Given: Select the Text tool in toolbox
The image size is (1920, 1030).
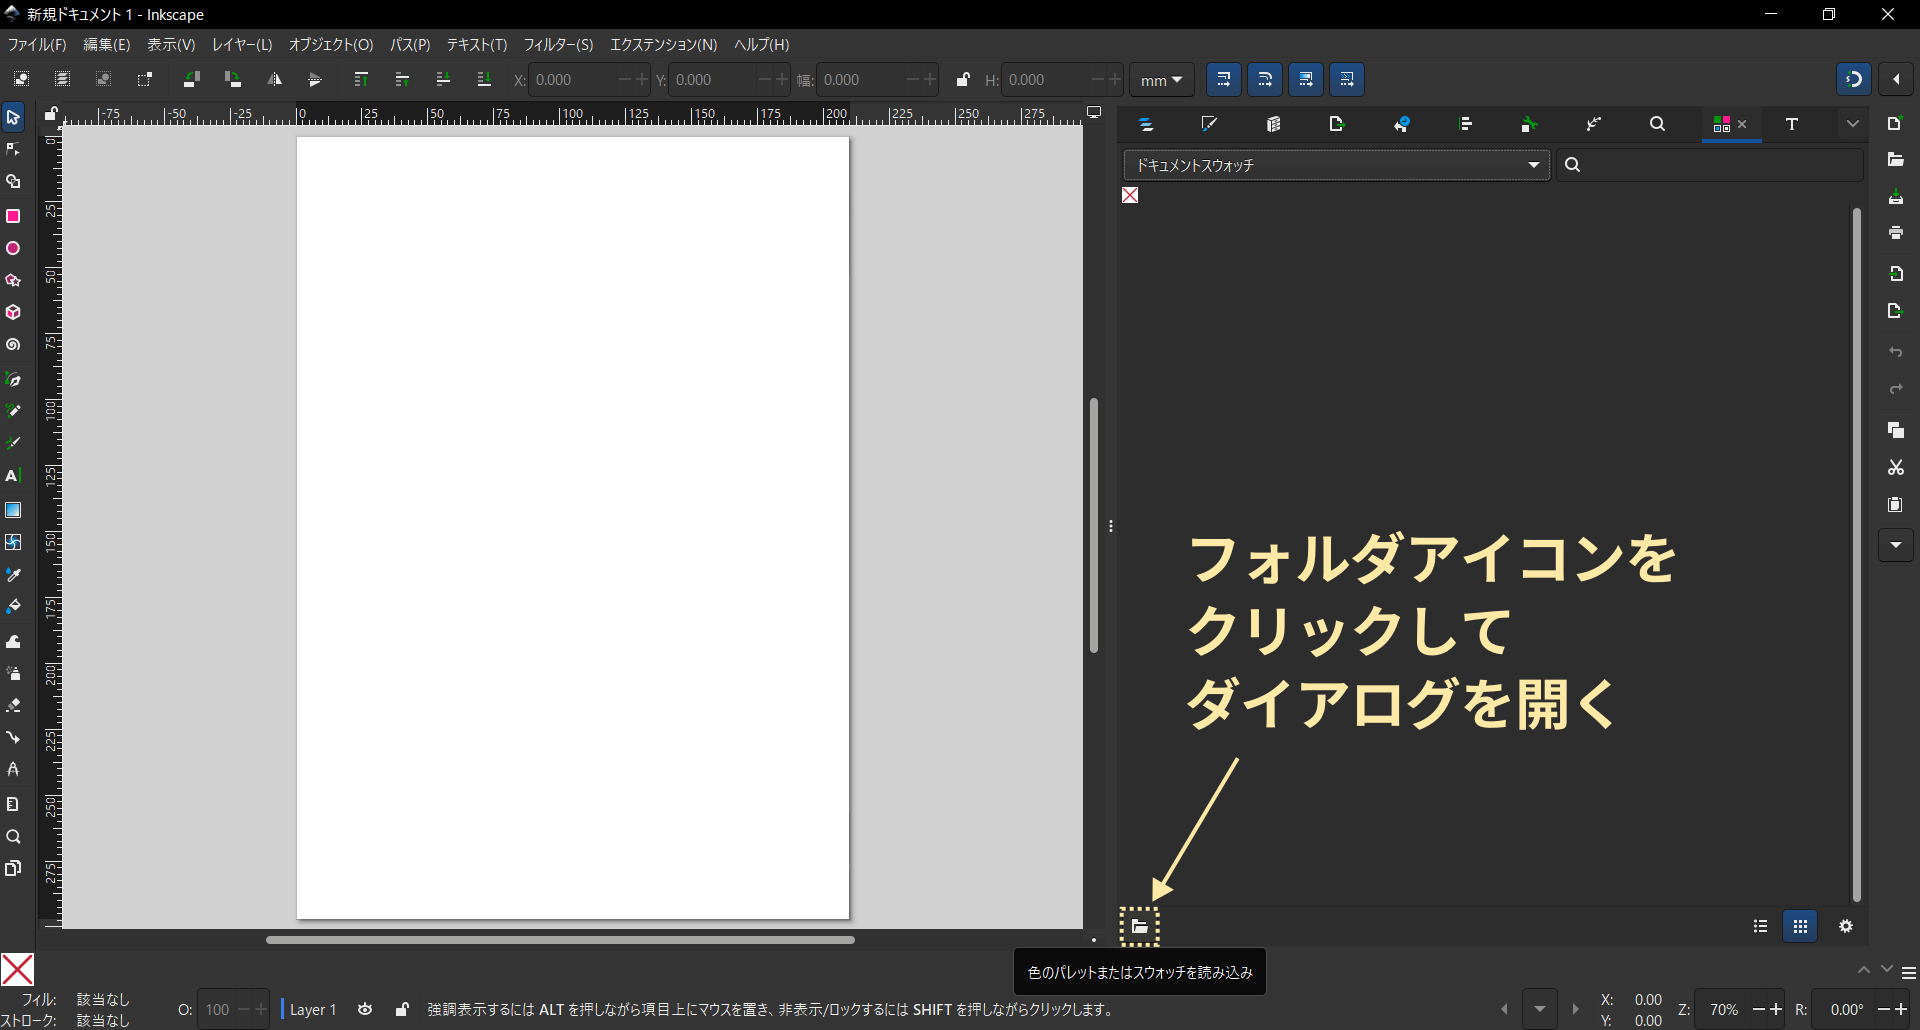Looking at the screenshot, I should pos(13,475).
